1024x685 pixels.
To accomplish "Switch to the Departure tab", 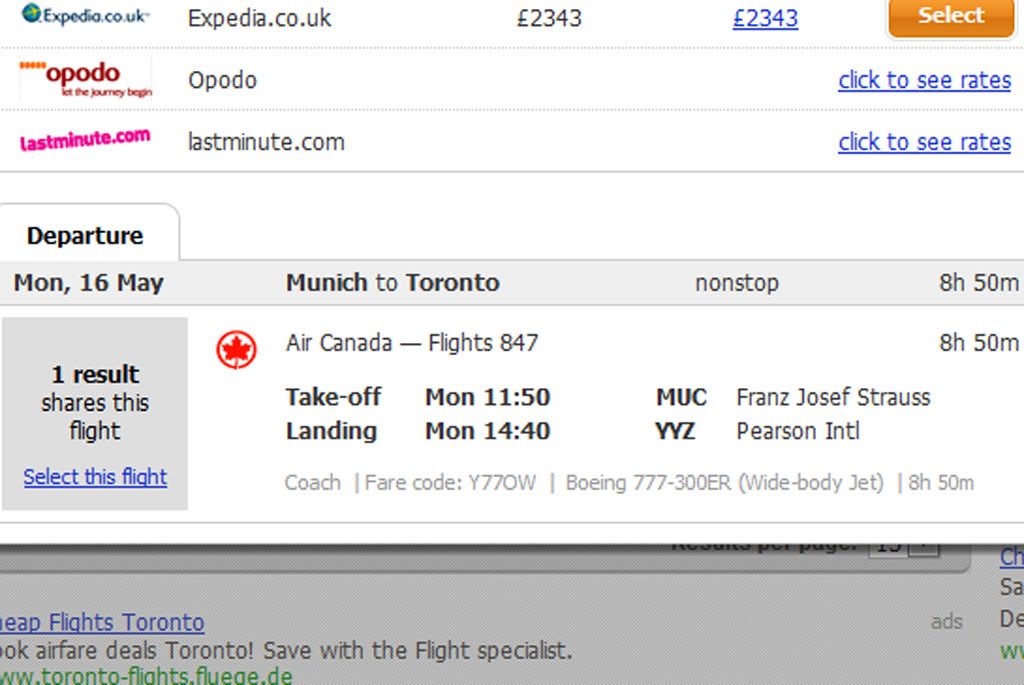I will click(x=86, y=236).
